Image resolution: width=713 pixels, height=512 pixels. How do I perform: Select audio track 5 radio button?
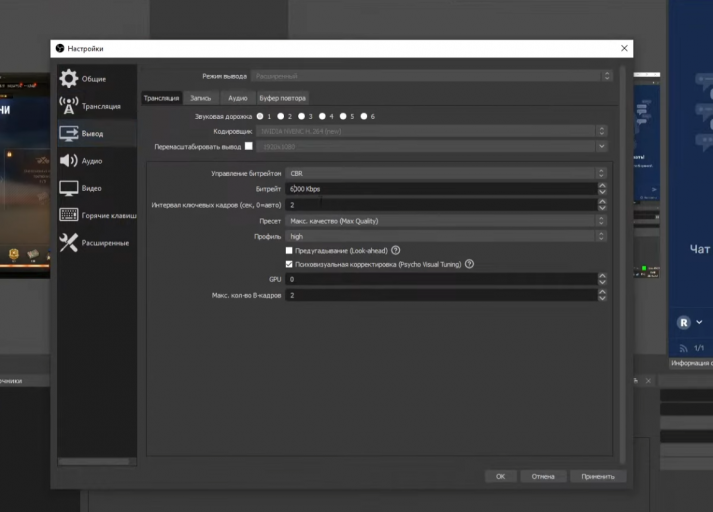(x=343, y=116)
